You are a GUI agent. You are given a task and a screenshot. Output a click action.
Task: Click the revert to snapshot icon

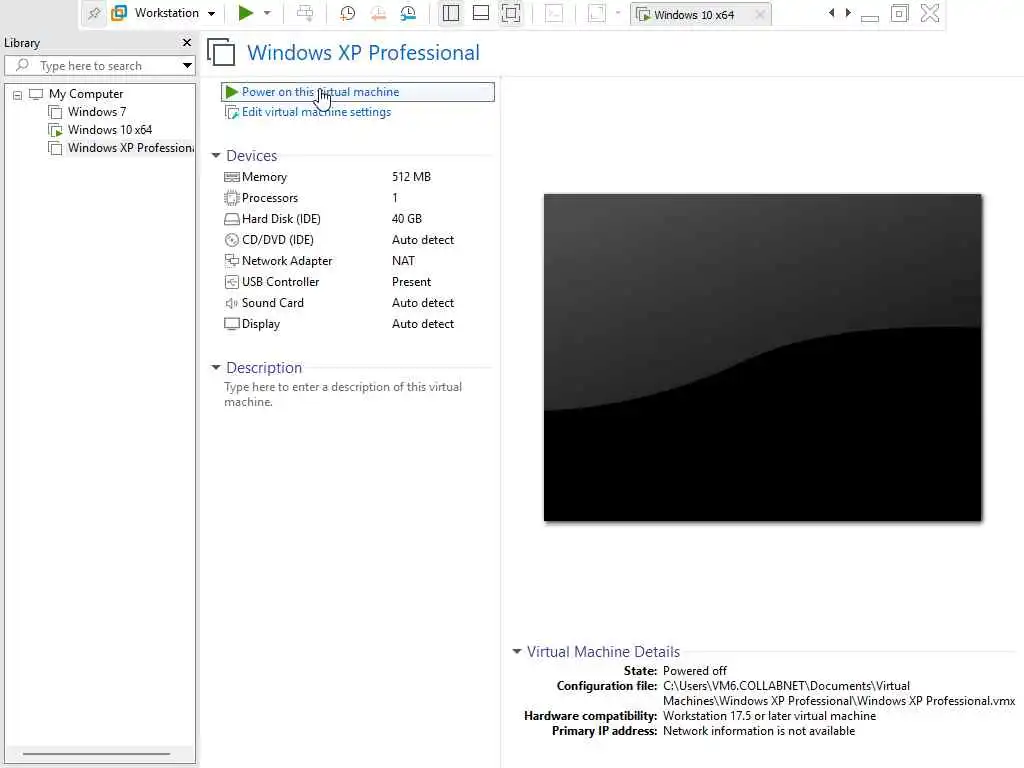point(378,13)
